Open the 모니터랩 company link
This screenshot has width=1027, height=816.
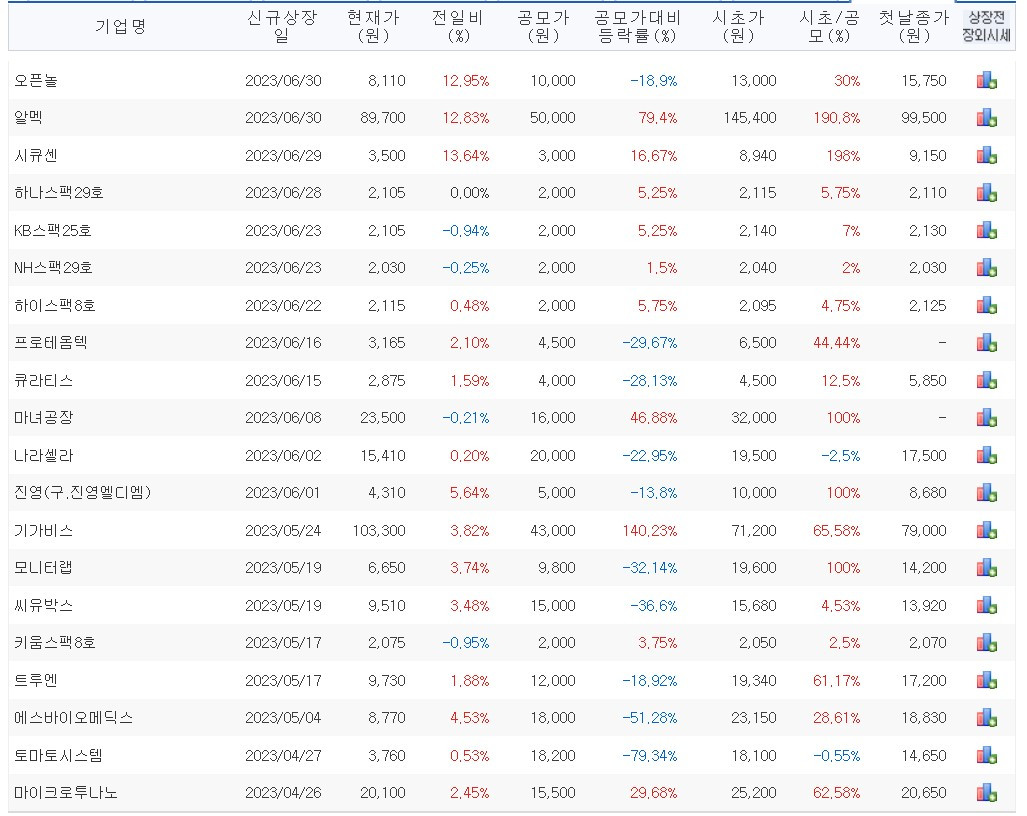(43, 568)
